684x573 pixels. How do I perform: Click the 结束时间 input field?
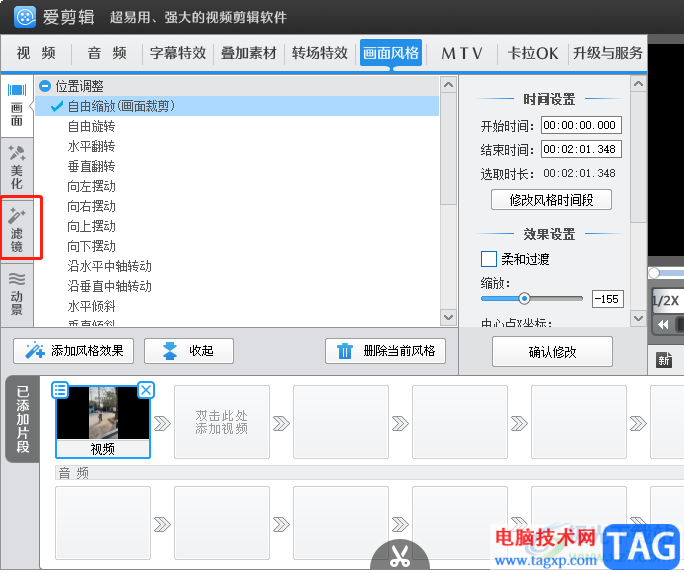click(581, 149)
